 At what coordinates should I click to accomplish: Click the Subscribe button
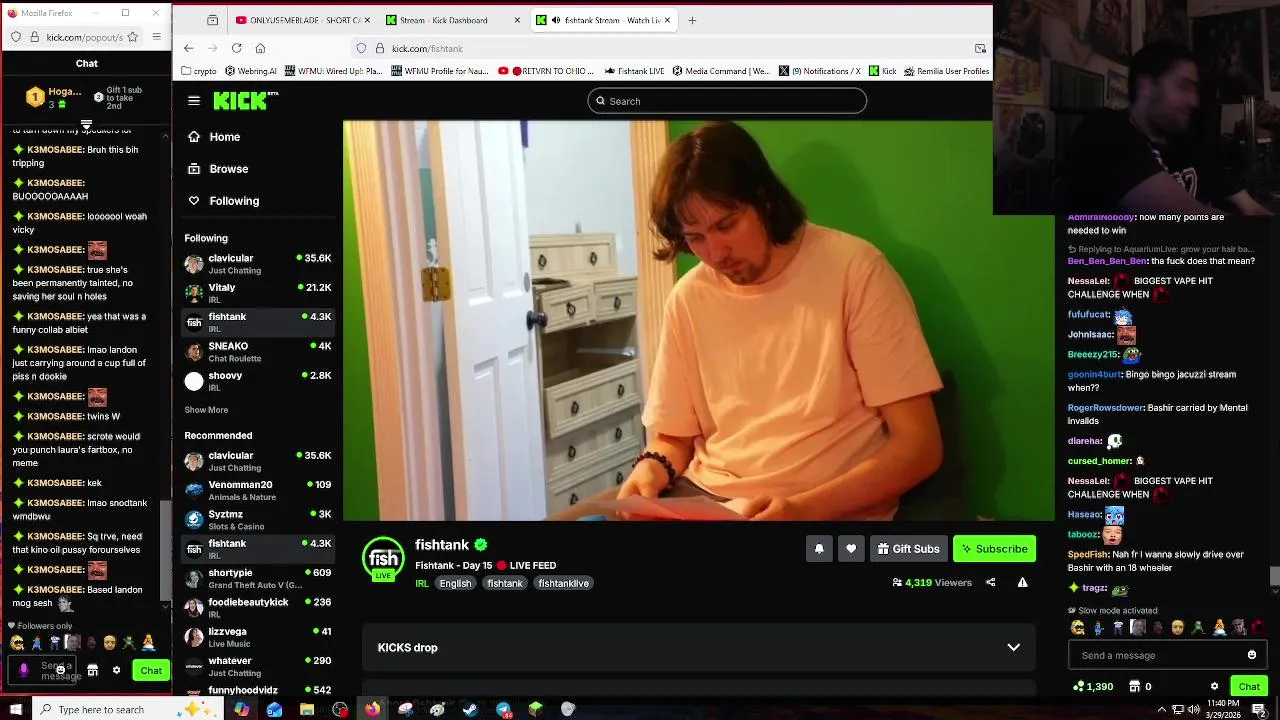pyautogui.click(x=995, y=548)
